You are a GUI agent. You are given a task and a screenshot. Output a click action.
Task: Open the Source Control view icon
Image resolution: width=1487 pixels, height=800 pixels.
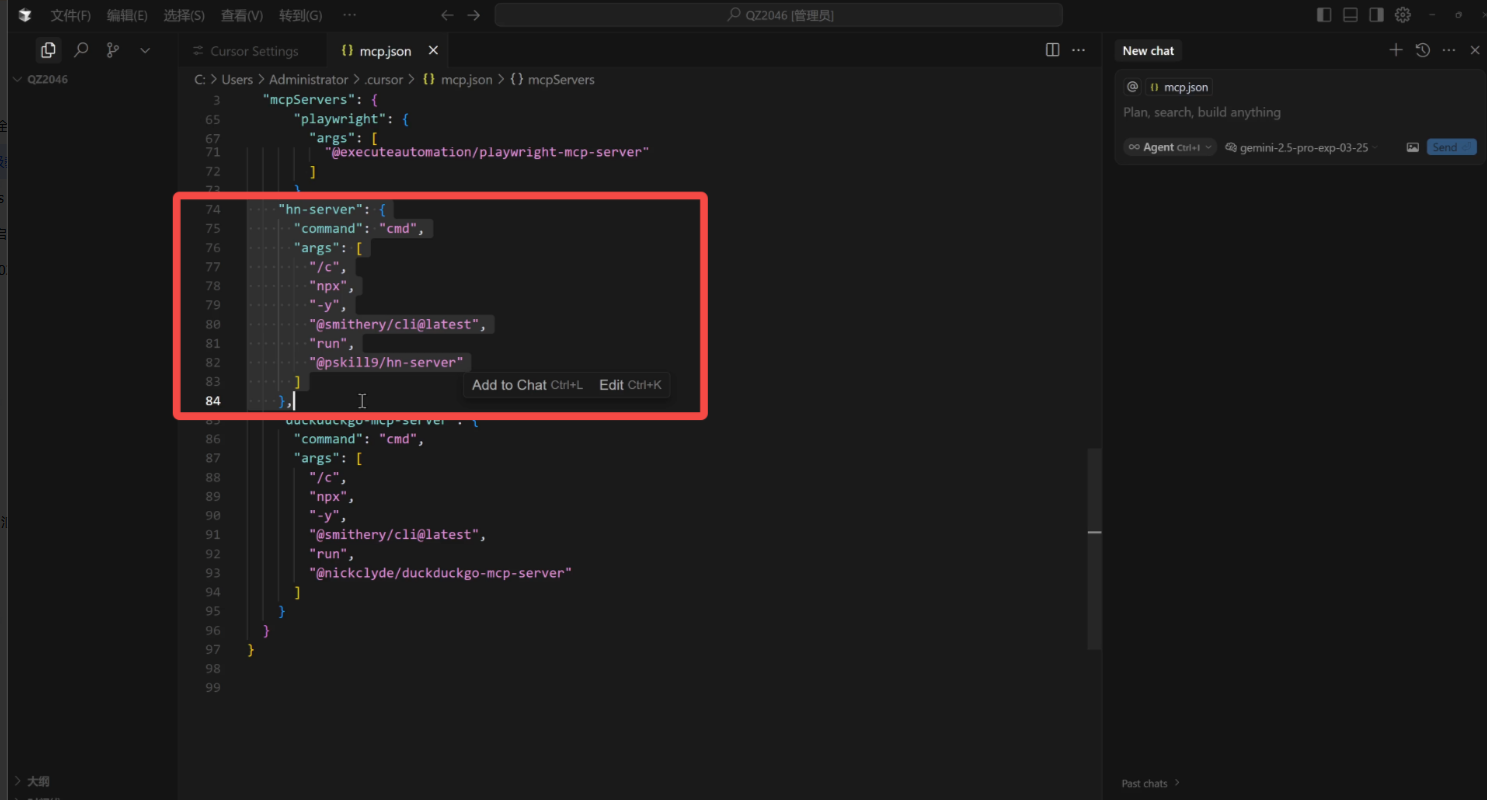click(x=112, y=49)
